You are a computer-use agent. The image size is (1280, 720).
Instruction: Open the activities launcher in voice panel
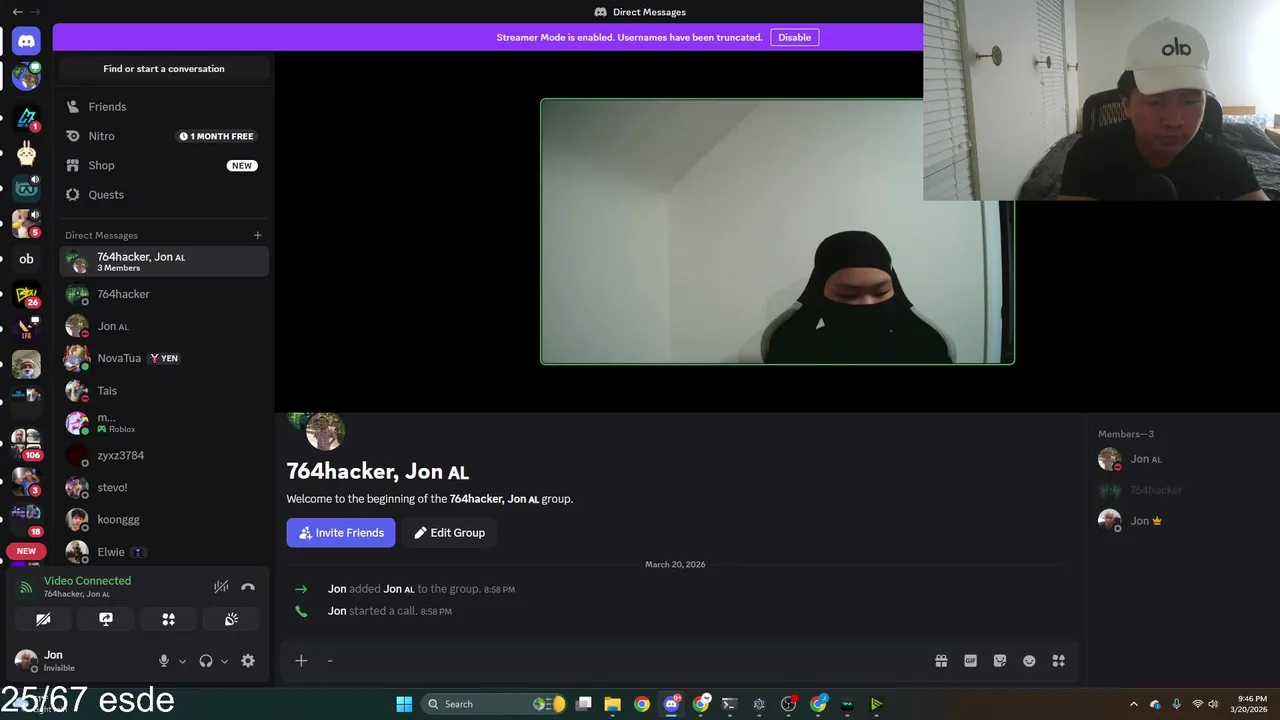(x=168, y=619)
